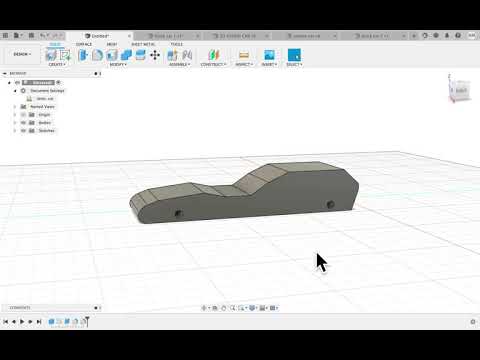Click the New Component icon above ASSEMBLE
Screen dimensions: 480x360
tap(172, 55)
